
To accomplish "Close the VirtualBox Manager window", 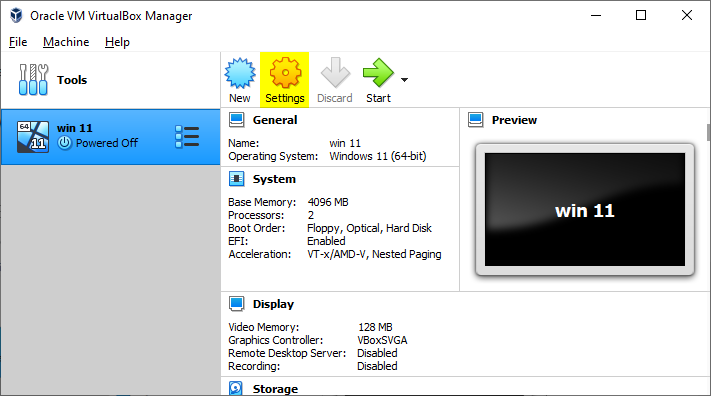I will click(x=687, y=15).
